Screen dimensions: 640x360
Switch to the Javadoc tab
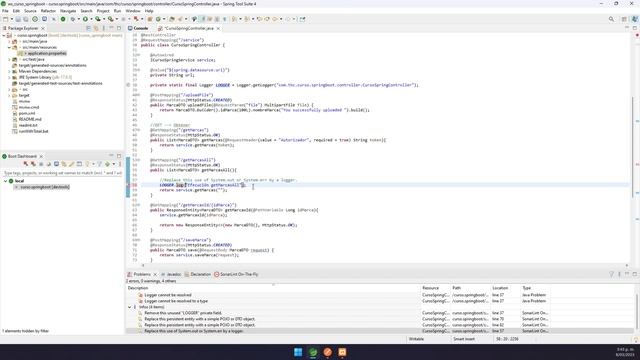click(171, 274)
